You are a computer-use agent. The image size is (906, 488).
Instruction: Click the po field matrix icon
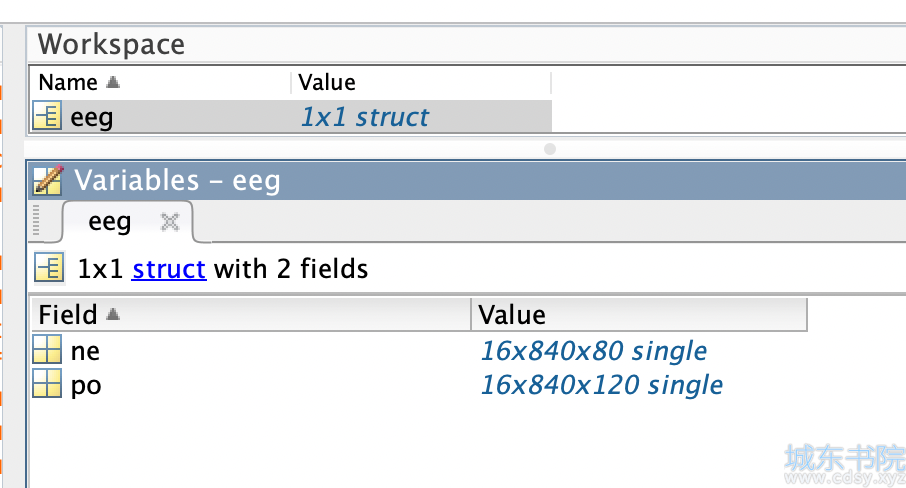(x=47, y=384)
